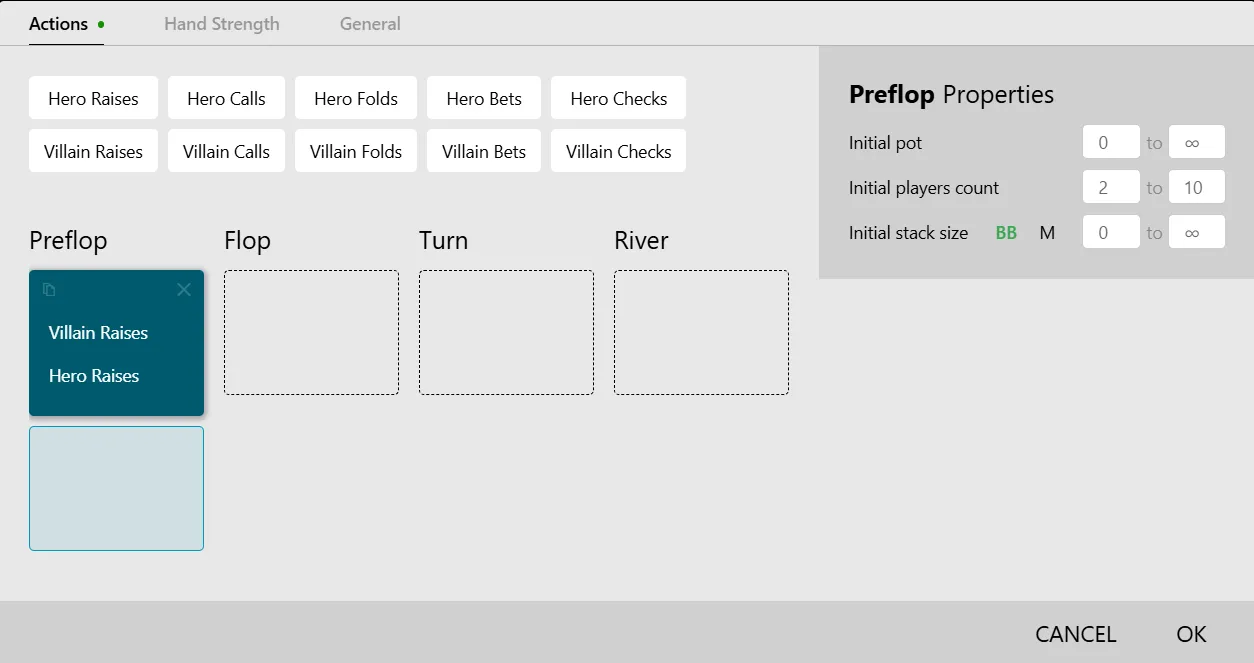The width and height of the screenshot is (1254, 663).
Task: Open the General tab
Action: point(370,24)
